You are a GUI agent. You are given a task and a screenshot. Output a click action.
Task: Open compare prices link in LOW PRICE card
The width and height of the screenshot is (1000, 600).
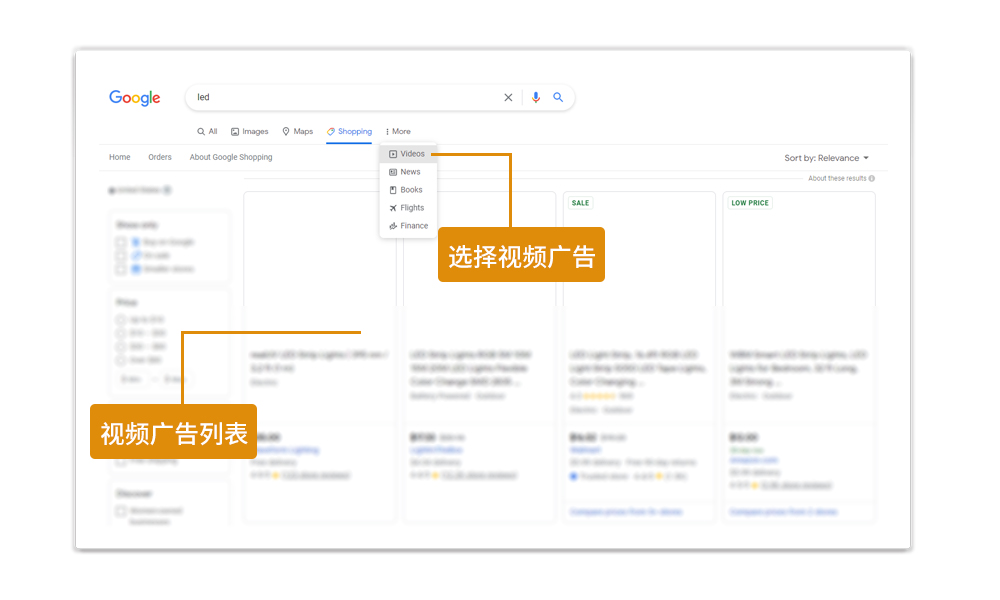point(784,512)
